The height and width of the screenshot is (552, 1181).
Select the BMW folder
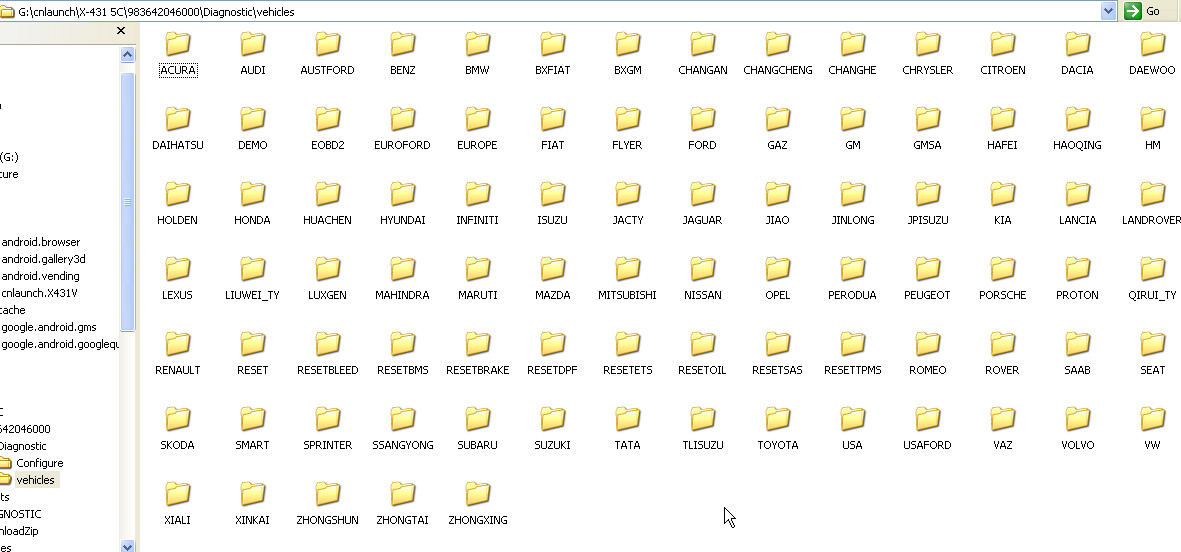[x=477, y=54]
